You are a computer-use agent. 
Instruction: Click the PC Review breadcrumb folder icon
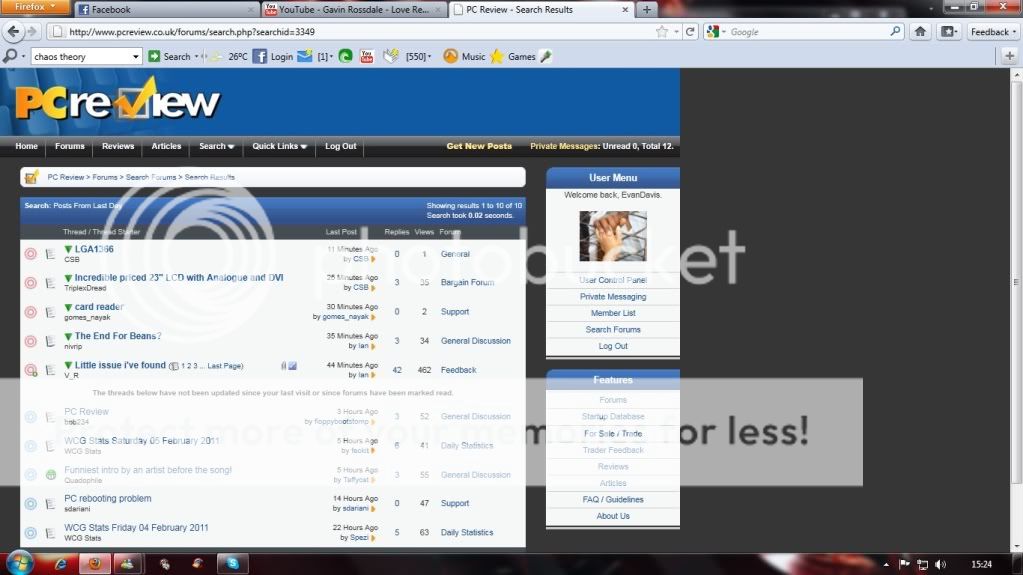(31, 177)
